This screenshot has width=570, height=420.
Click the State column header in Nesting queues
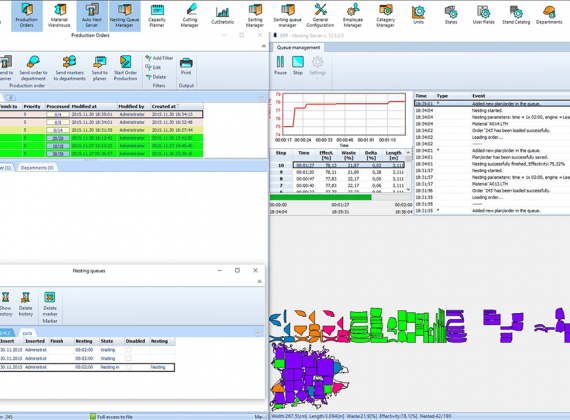(x=111, y=341)
